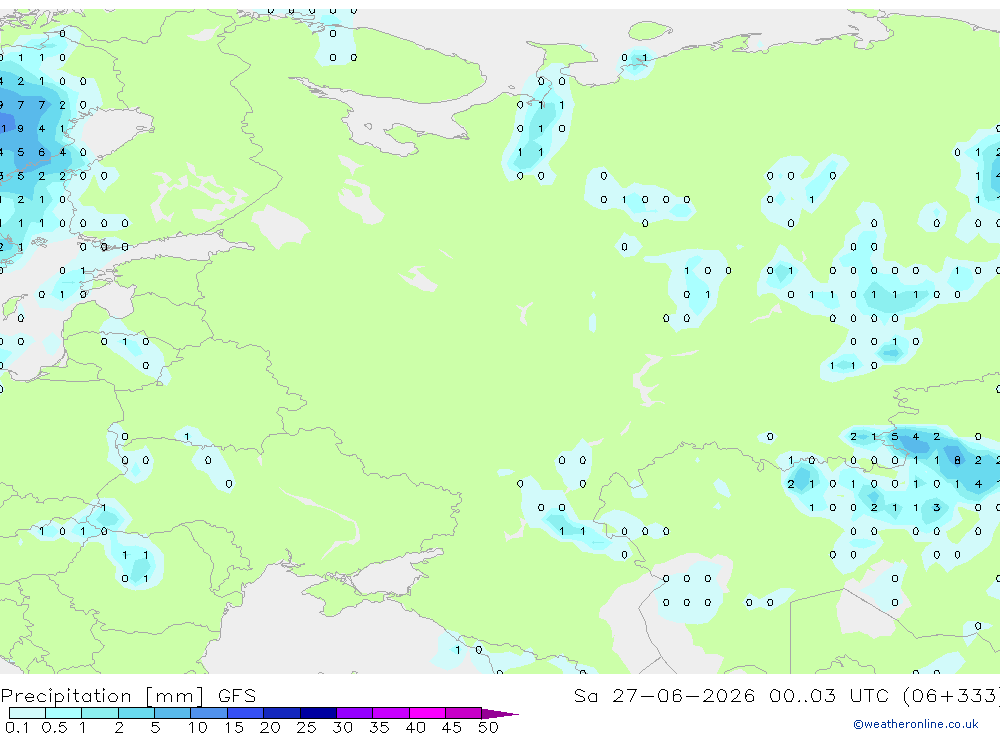Pick the 10–15 mm legend swatch

click(x=209, y=713)
